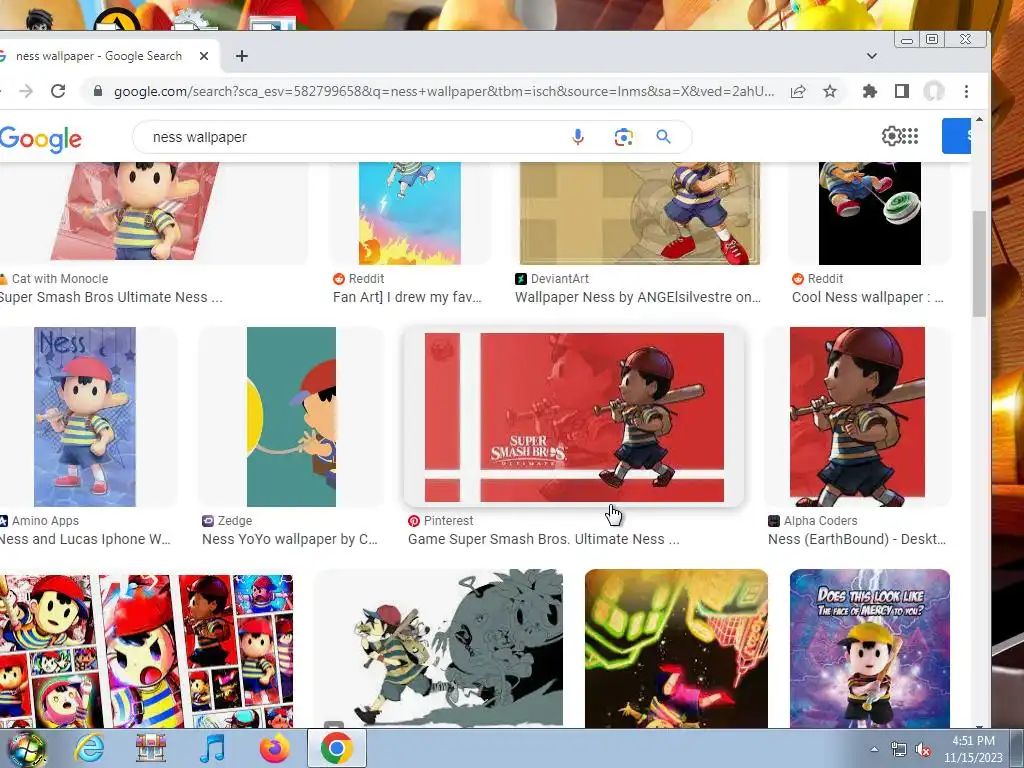
Task: Open a new browser tab
Action: coord(242,56)
